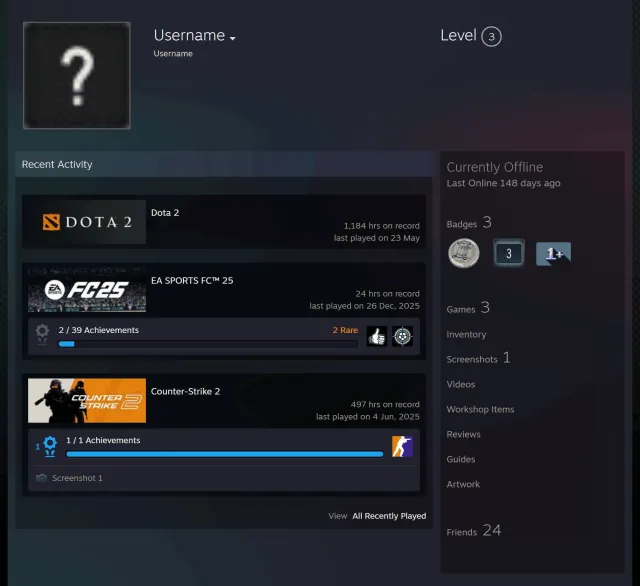Click the FC 25 achievements progress bar
The height and width of the screenshot is (586, 640).
coord(209,344)
